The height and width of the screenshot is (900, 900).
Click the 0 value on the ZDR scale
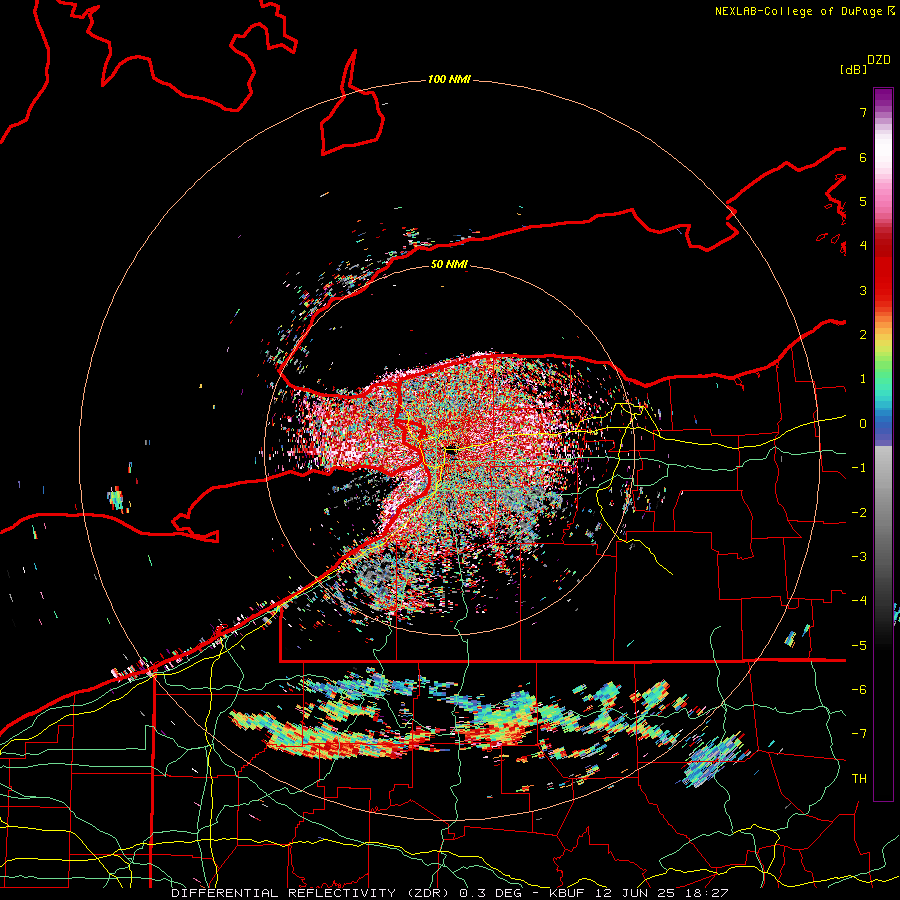coord(863,424)
